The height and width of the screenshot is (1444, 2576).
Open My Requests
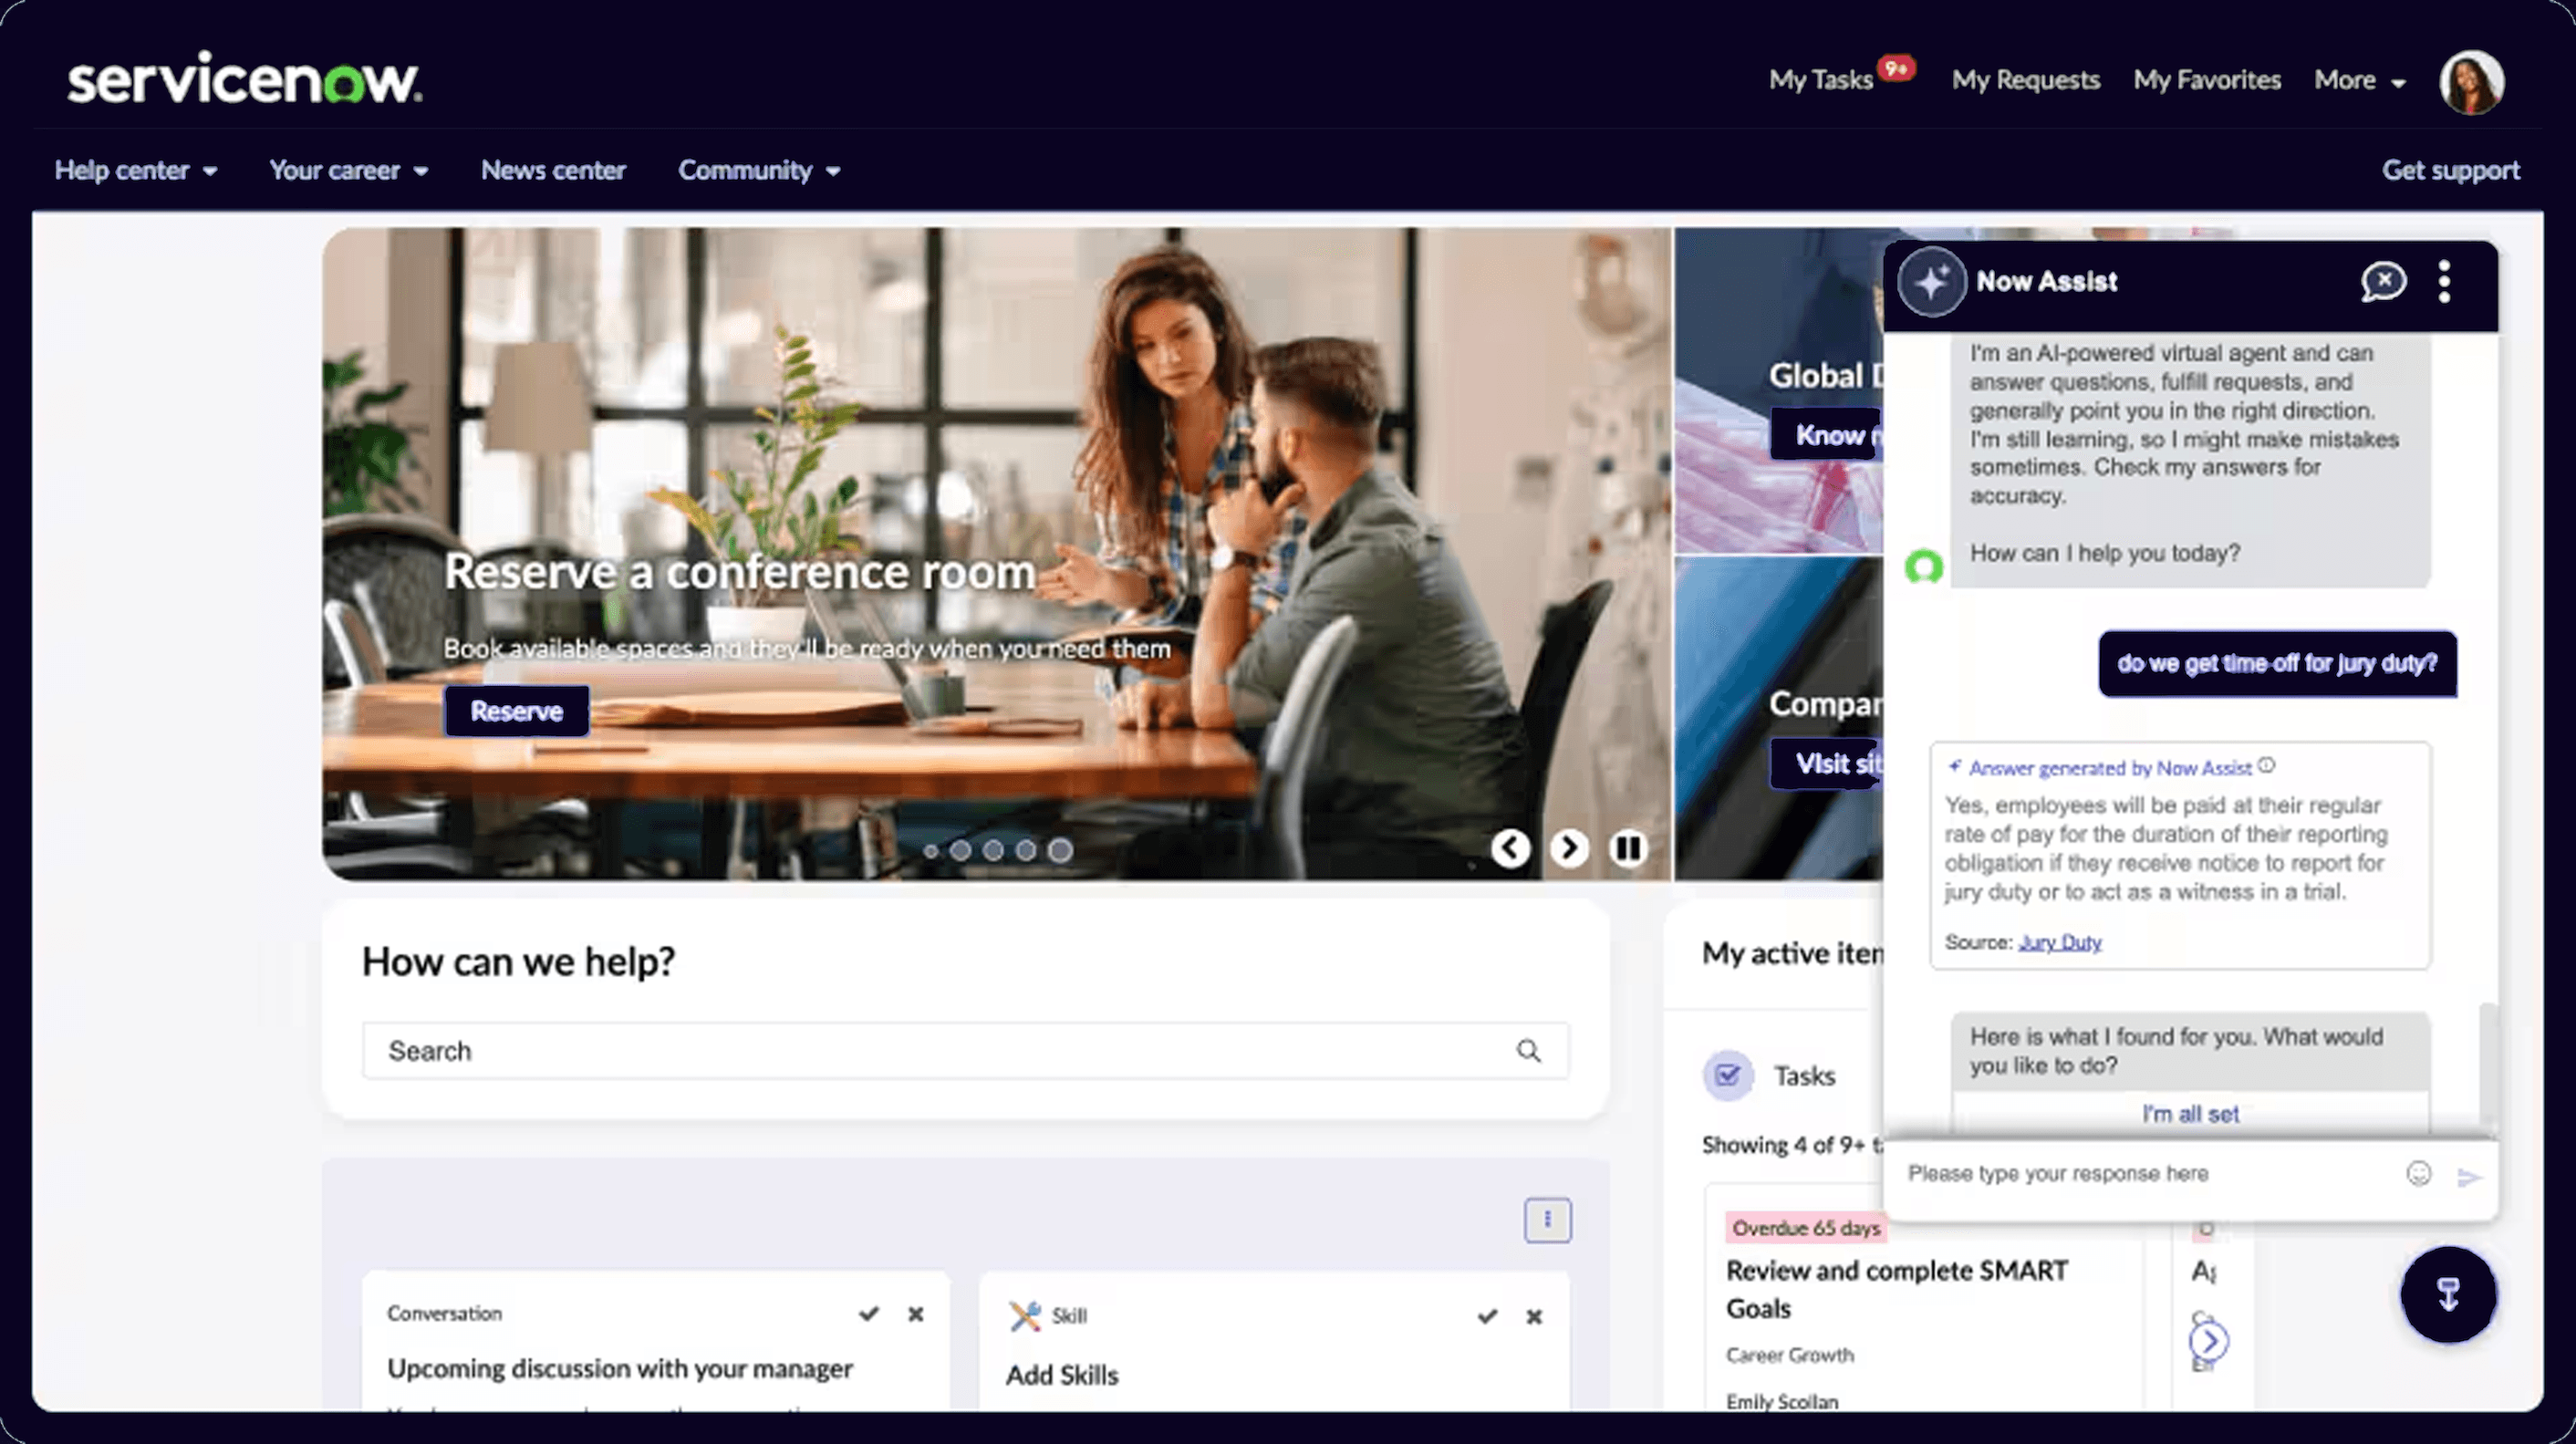[x=2025, y=80]
